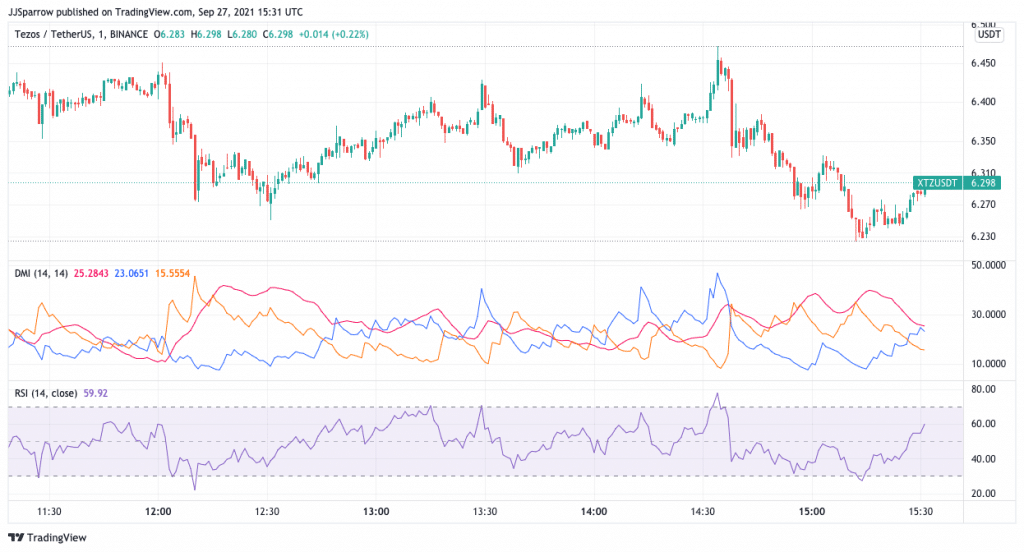
Task: Click the 14:00 time axis label
Action: (594, 511)
